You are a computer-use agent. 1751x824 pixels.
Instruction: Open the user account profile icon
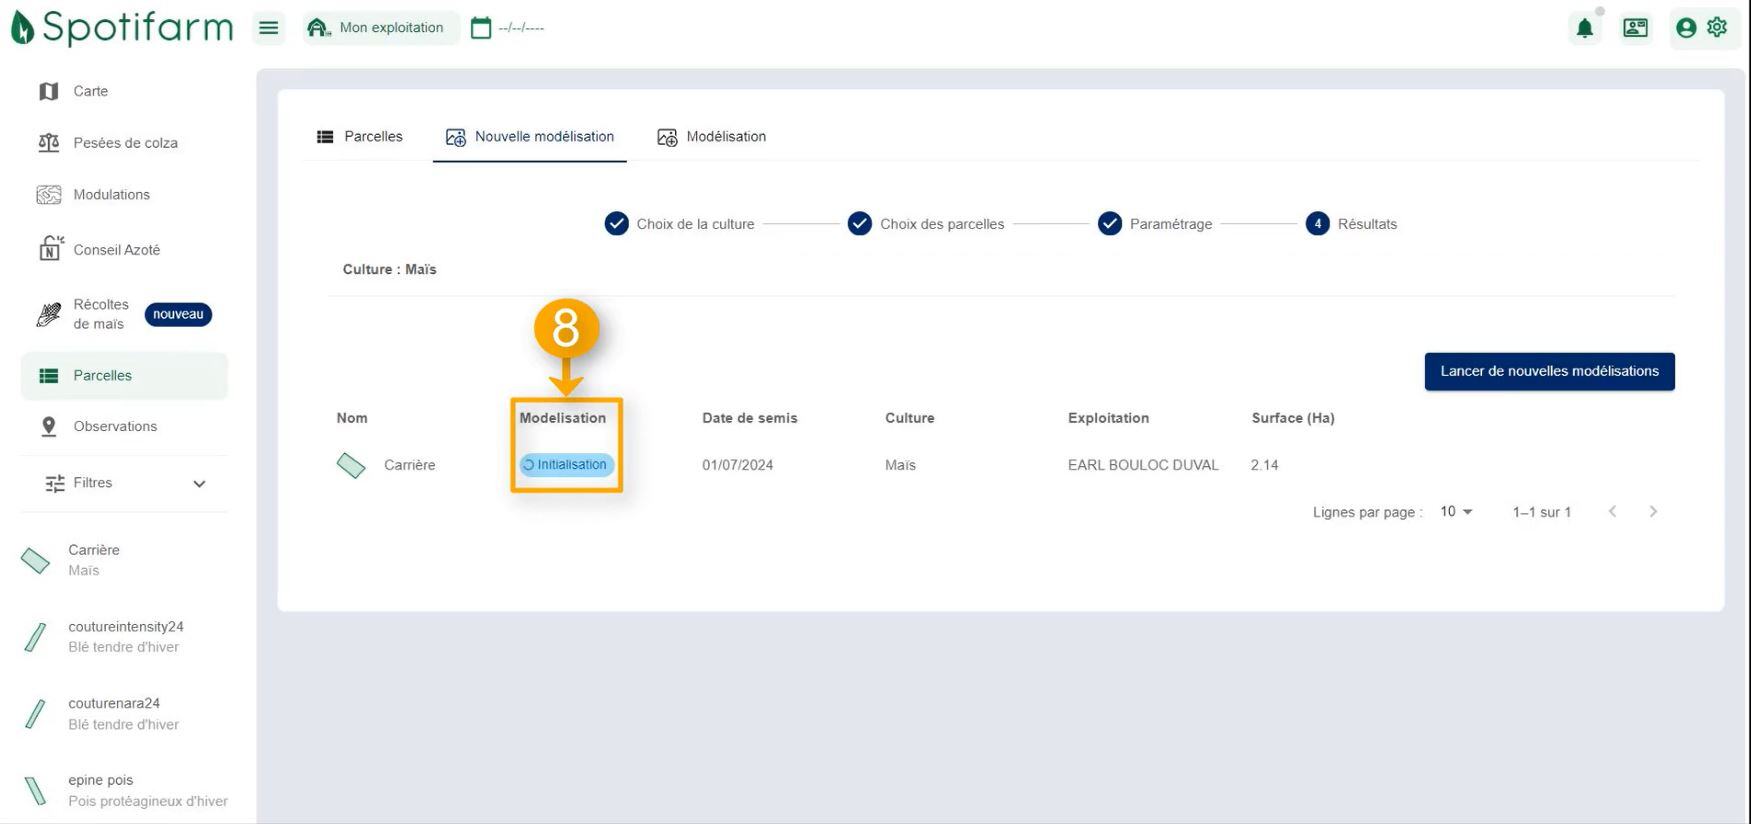[x=1686, y=28]
